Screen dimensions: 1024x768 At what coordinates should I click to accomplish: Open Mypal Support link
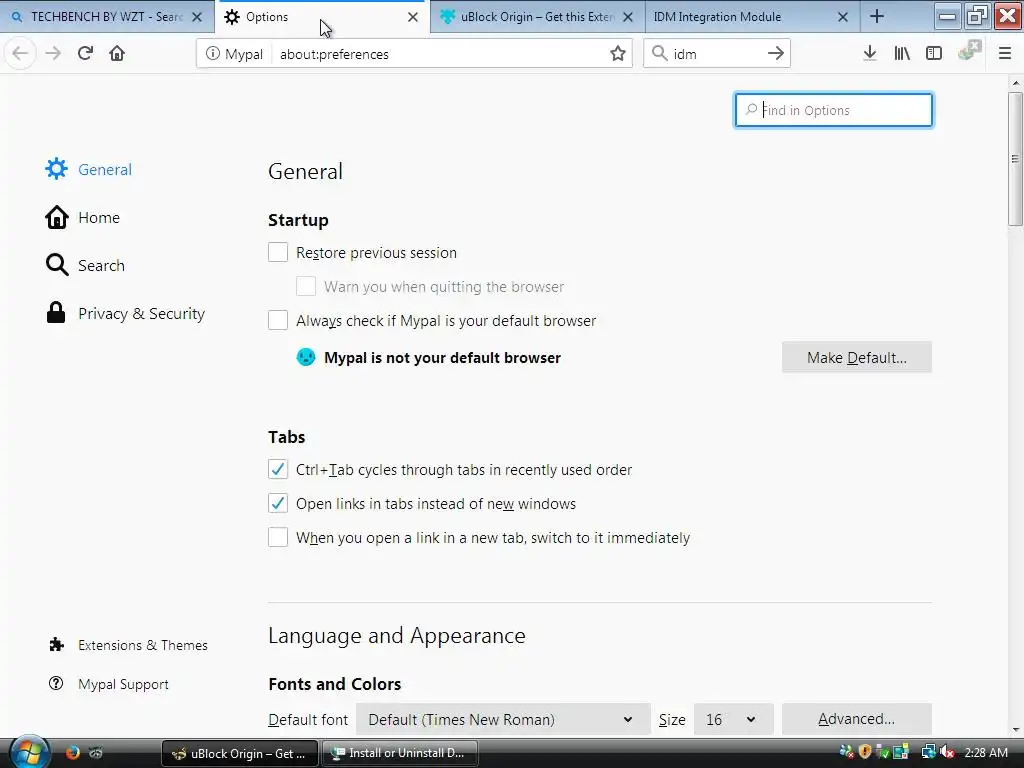tap(109, 684)
